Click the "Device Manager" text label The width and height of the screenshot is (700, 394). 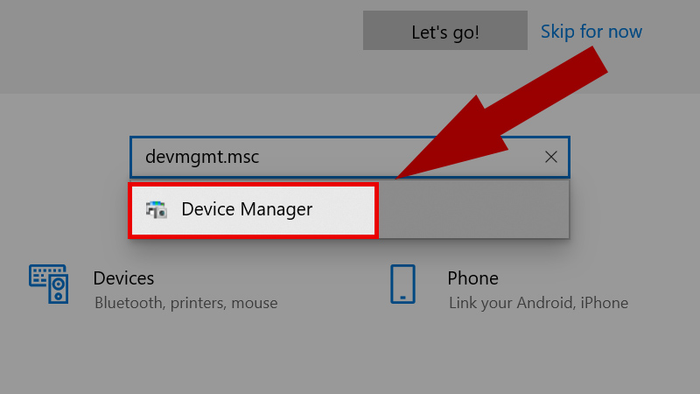click(247, 209)
